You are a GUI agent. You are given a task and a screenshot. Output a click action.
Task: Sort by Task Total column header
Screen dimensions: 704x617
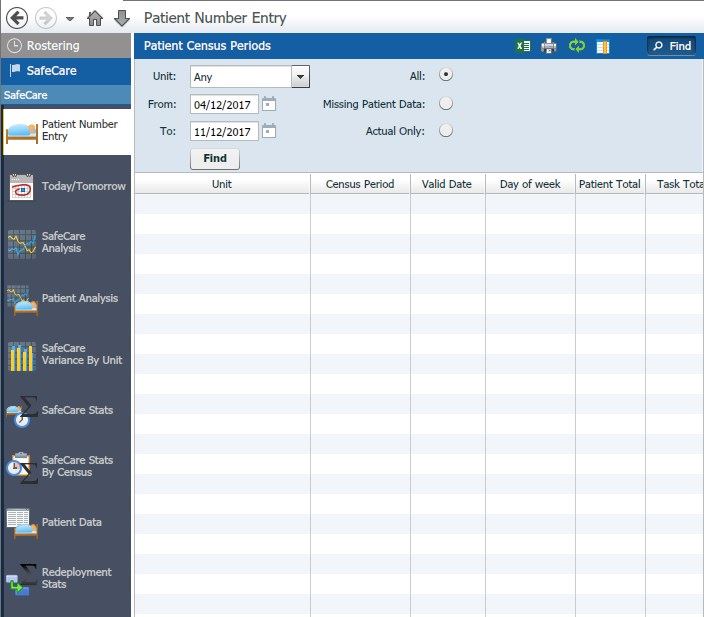click(675, 184)
